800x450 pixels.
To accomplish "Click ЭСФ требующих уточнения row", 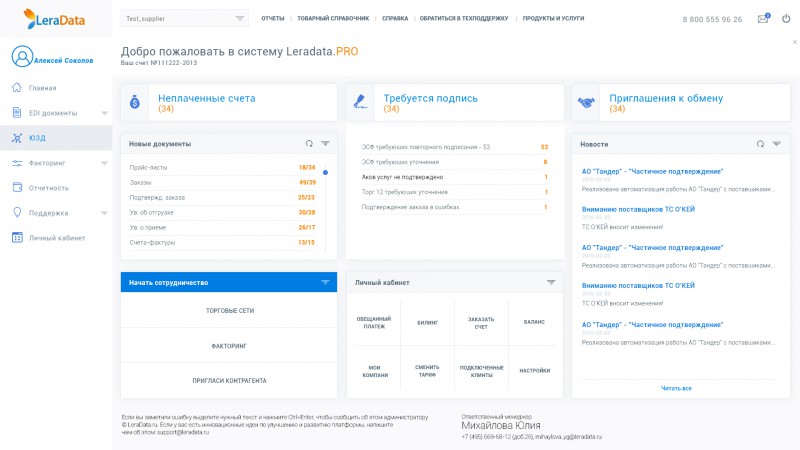I will pos(455,162).
